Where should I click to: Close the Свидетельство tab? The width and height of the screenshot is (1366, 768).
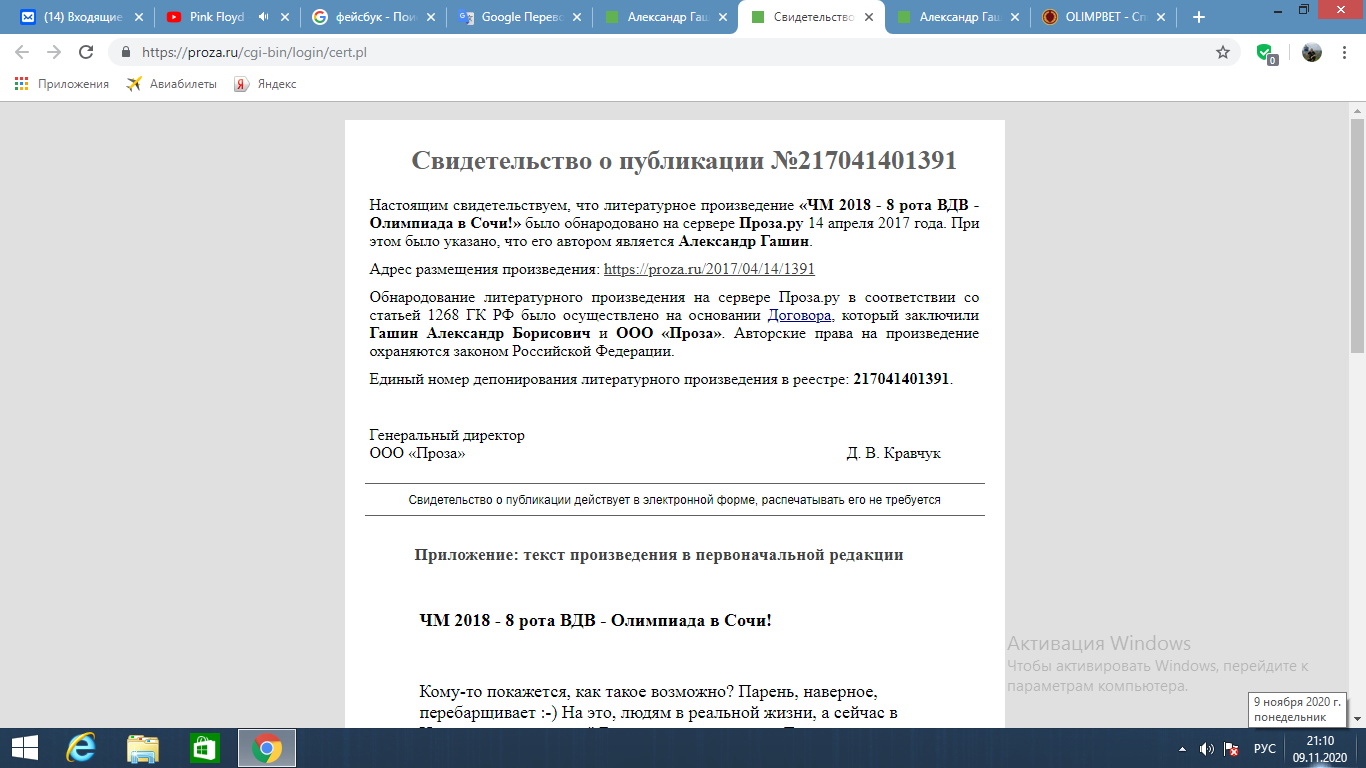point(869,17)
